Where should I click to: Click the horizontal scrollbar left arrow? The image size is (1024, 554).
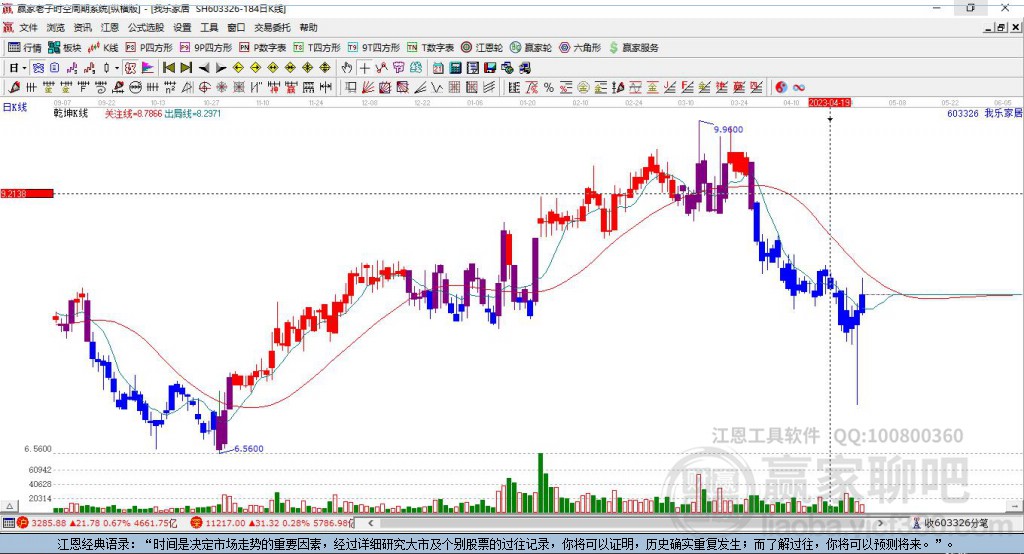[371, 523]
